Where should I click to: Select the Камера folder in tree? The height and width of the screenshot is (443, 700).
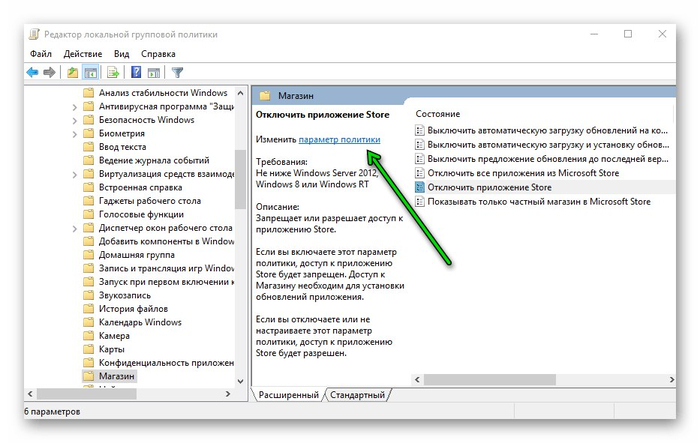pos(115,336)
